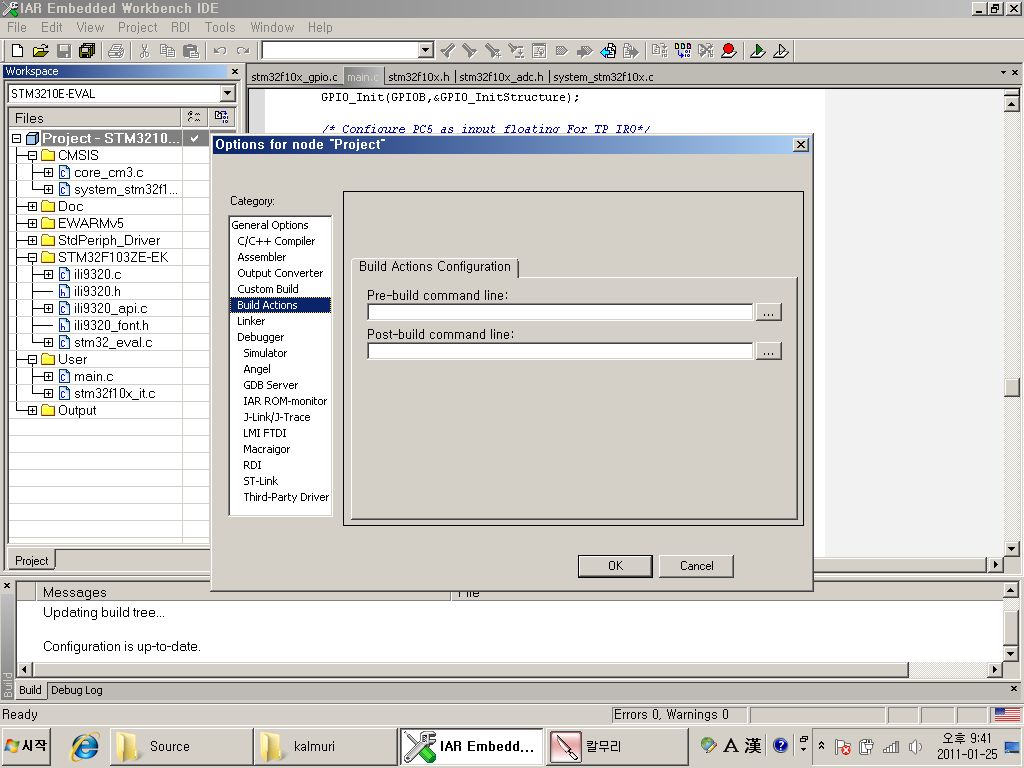
Task: Select the ST-Link category
Action: tap(260, 481)
